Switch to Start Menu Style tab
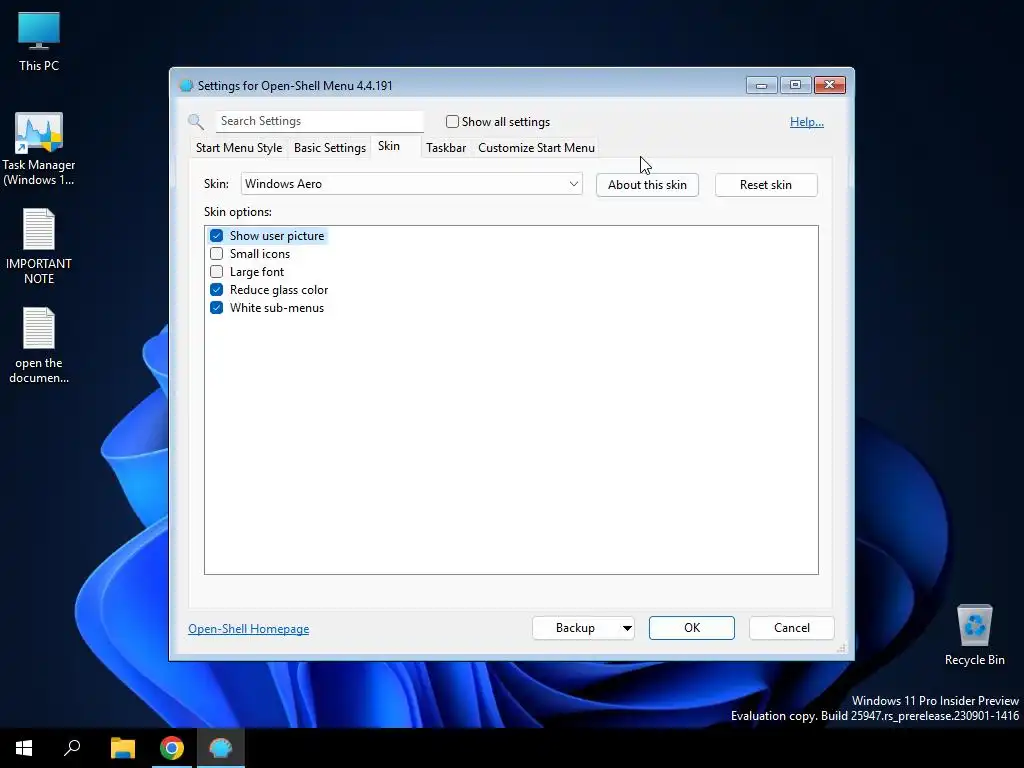Viewport: 1024px width, 768px height. (x=239, y=148)
